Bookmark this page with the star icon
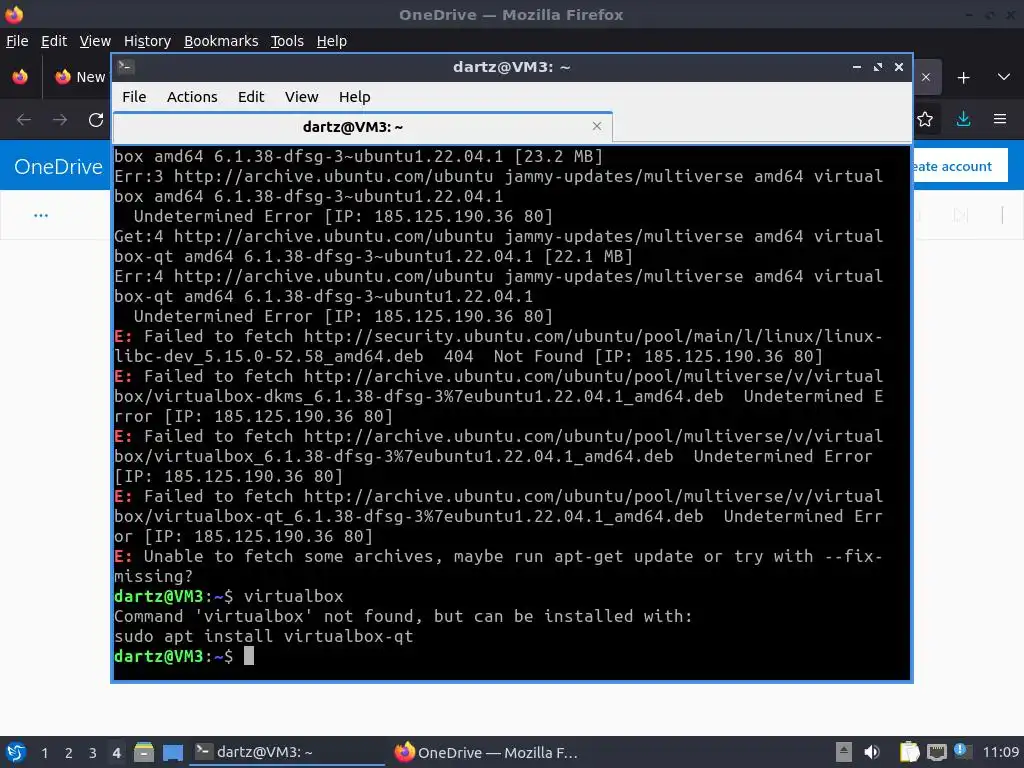Viewport: 1024px width, 768px height. tap(925, 120)
